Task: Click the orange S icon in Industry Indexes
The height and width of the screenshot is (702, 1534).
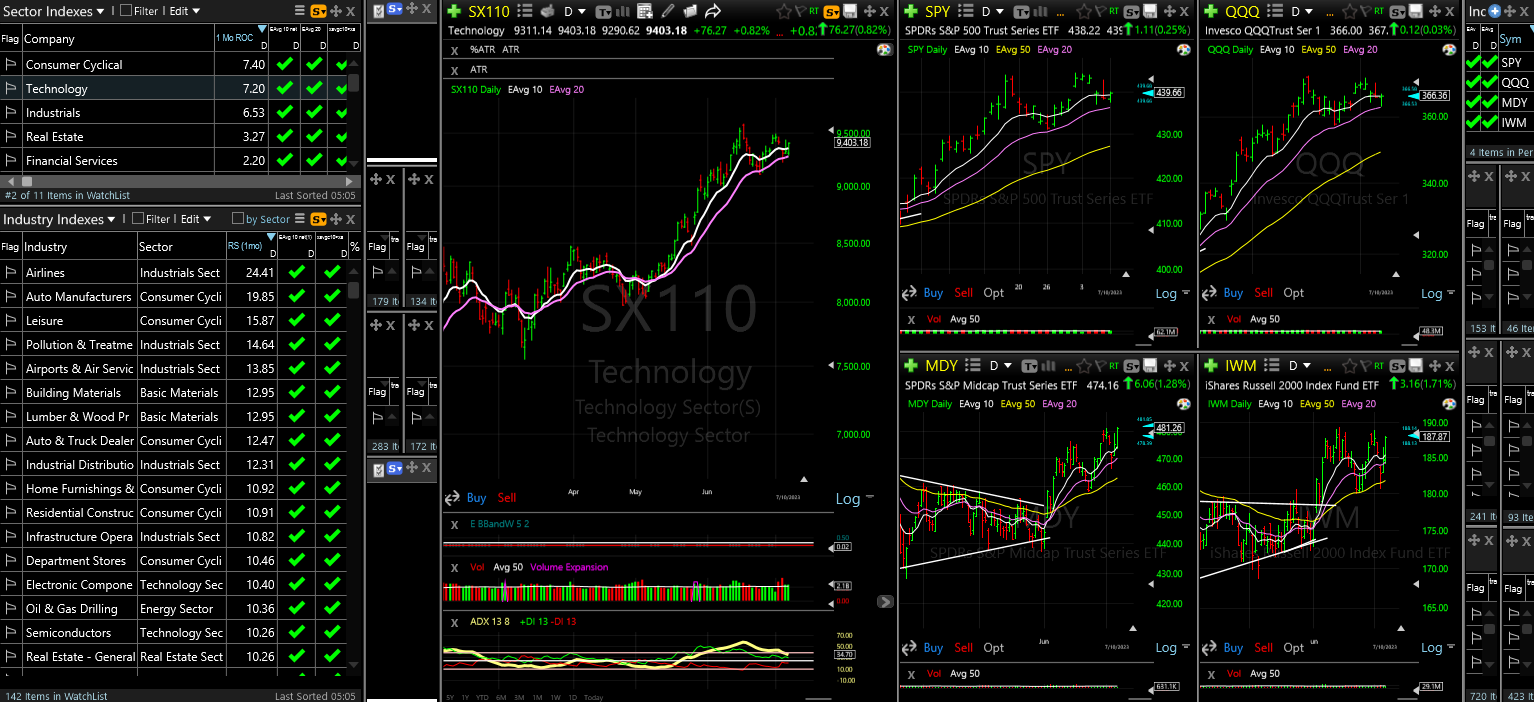Action: click(318, 219)
